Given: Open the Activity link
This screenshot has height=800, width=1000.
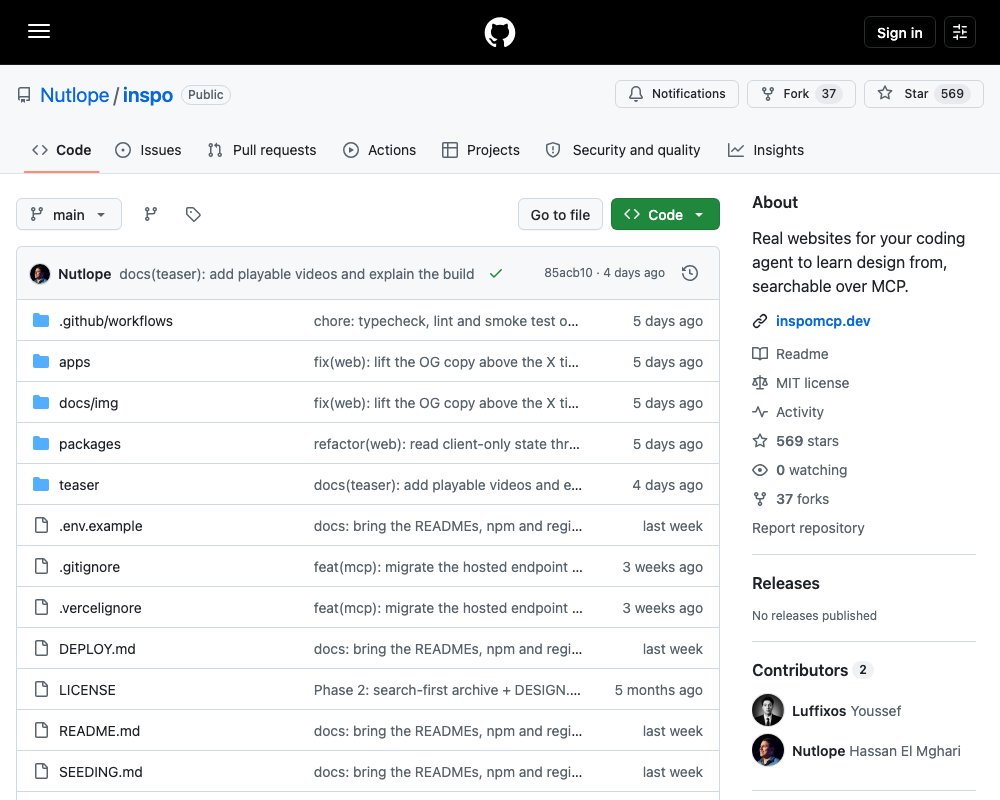Looking at the screenshot, I should coord(788,411).
